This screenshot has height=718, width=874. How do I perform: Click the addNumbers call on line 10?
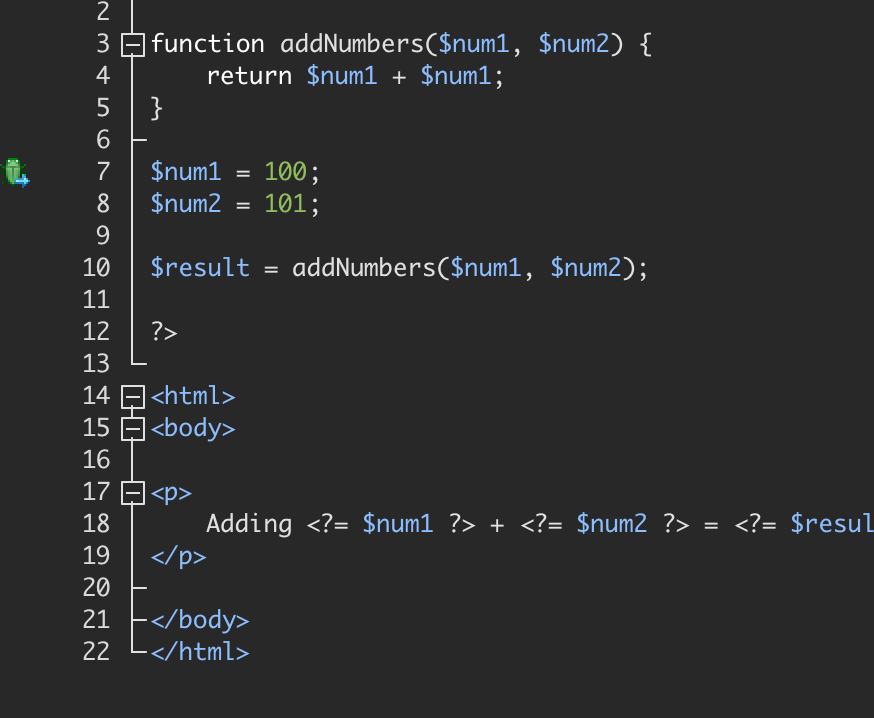(363, 268)
